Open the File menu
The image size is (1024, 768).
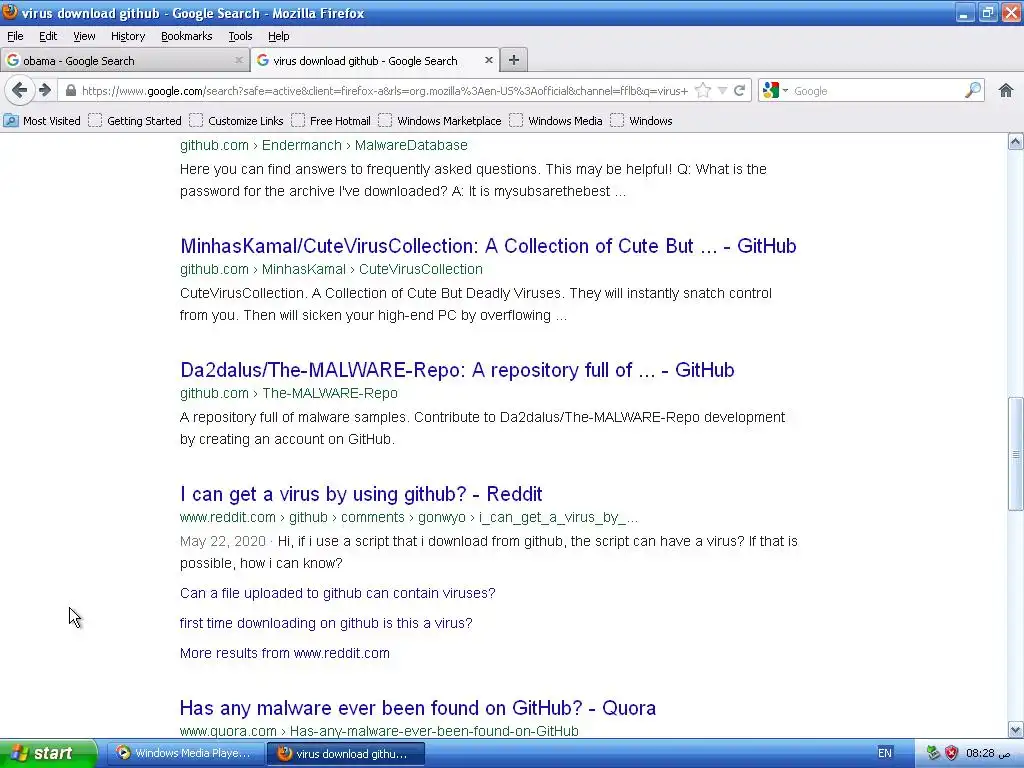pos(15,36)
